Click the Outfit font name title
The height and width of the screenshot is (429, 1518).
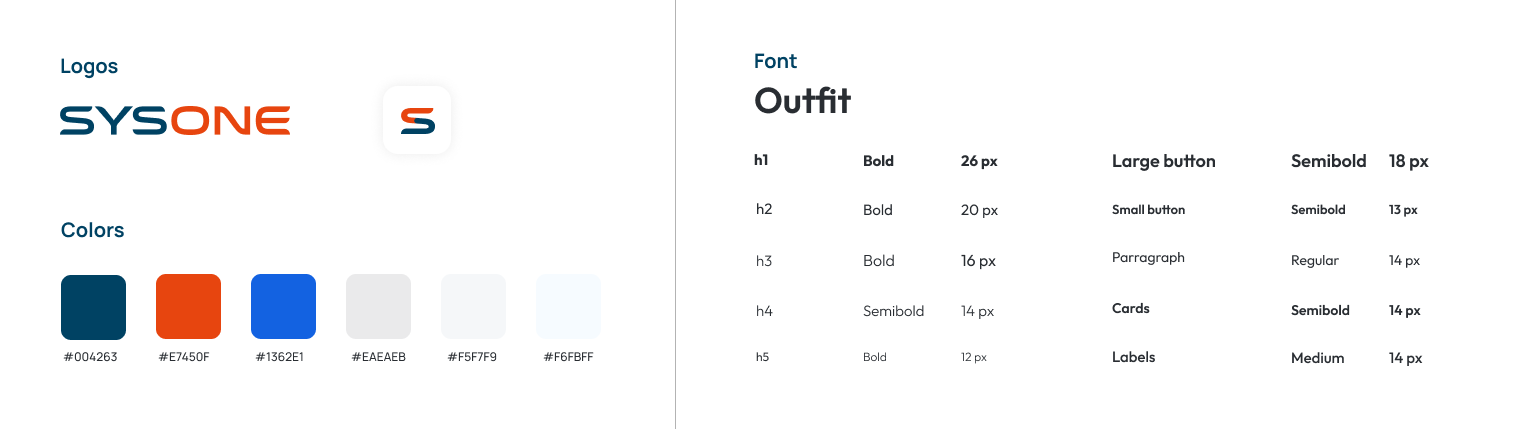coord(802,100)
